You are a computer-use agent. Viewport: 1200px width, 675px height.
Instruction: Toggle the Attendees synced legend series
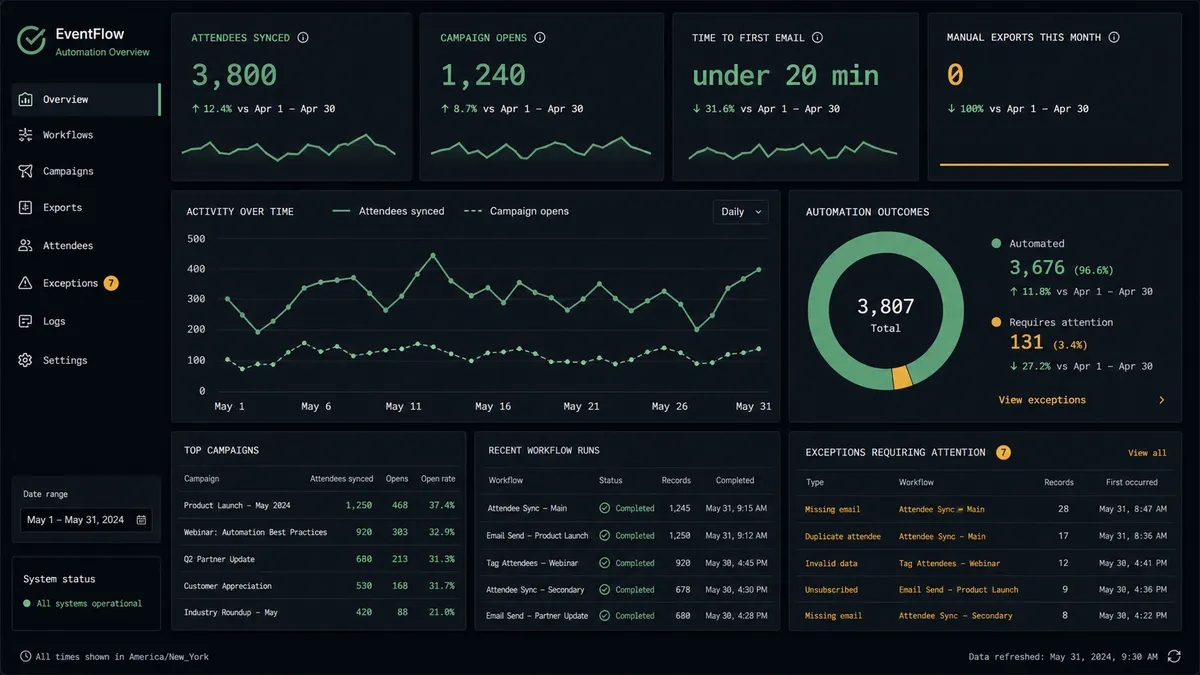click(x=388, y=211)
